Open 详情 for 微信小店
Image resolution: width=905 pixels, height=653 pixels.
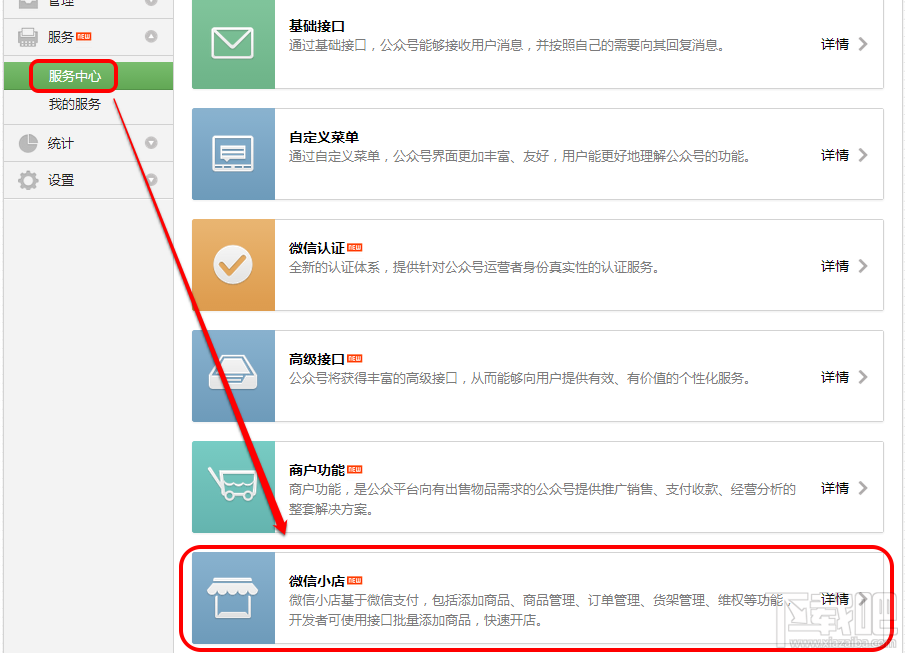834,598
